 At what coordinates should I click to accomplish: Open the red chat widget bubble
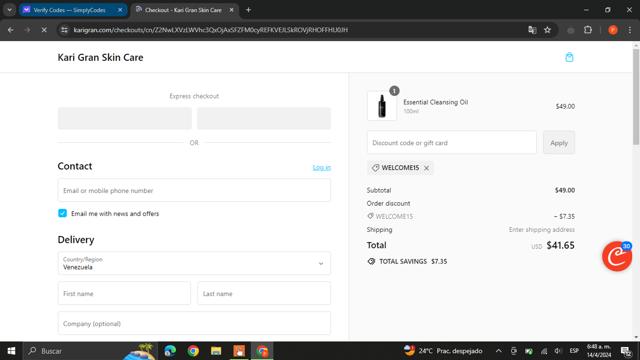tap(617, 256)
